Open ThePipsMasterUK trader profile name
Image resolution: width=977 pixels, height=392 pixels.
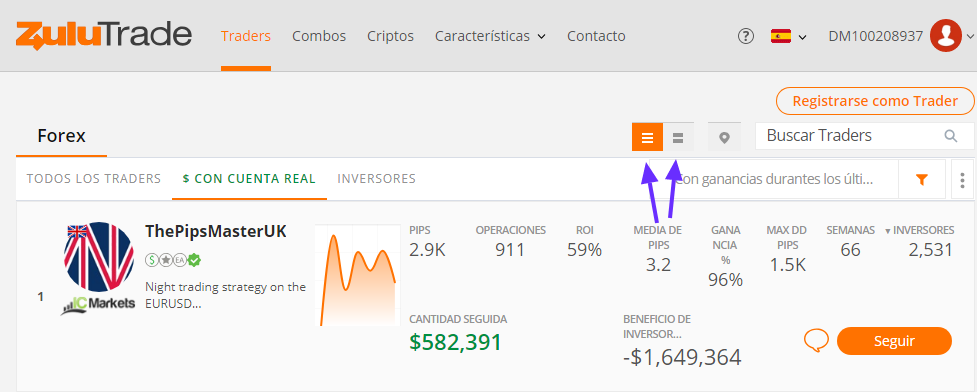(216, 231)
